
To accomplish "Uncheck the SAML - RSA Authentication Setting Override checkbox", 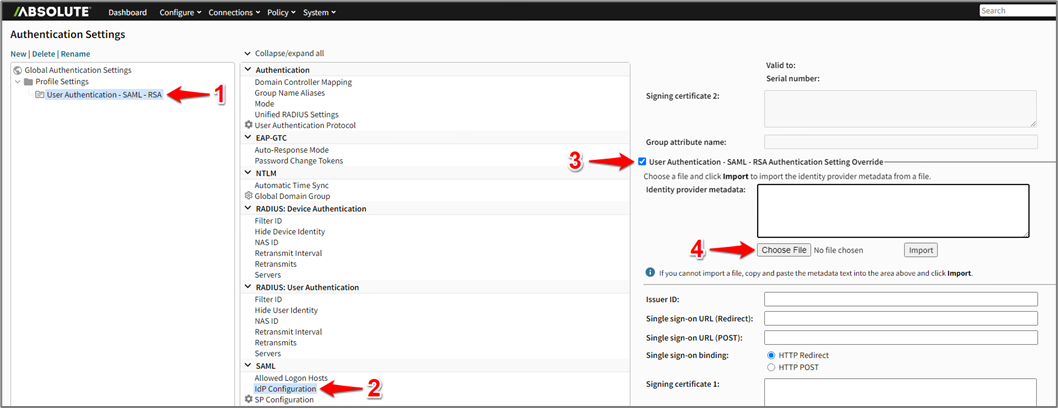I will pyautogui.click(x=642, y=161).
